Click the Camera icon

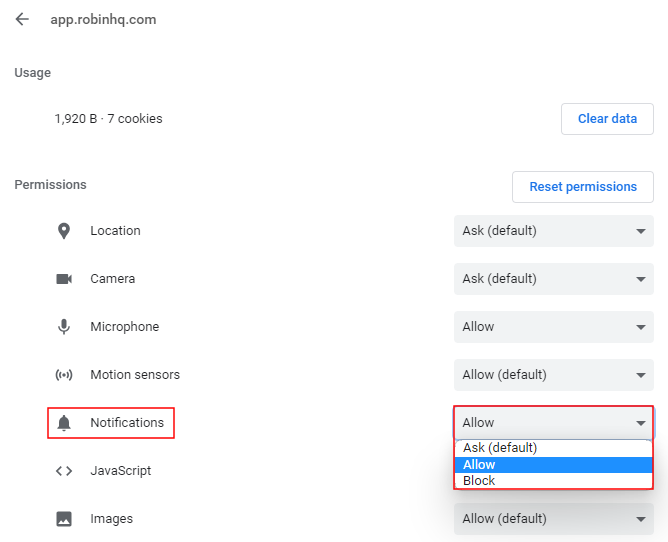tap(64, 279)
